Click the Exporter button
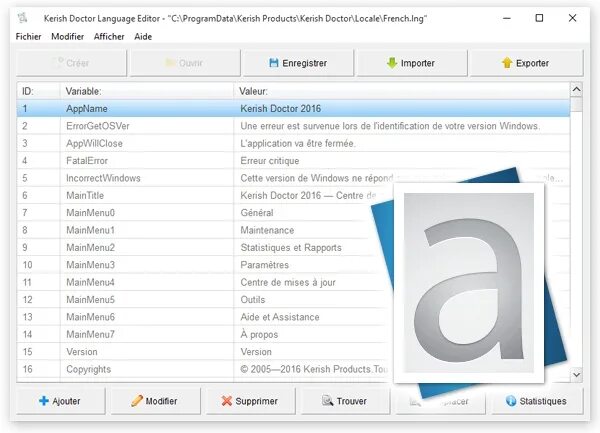 (526, 63)
